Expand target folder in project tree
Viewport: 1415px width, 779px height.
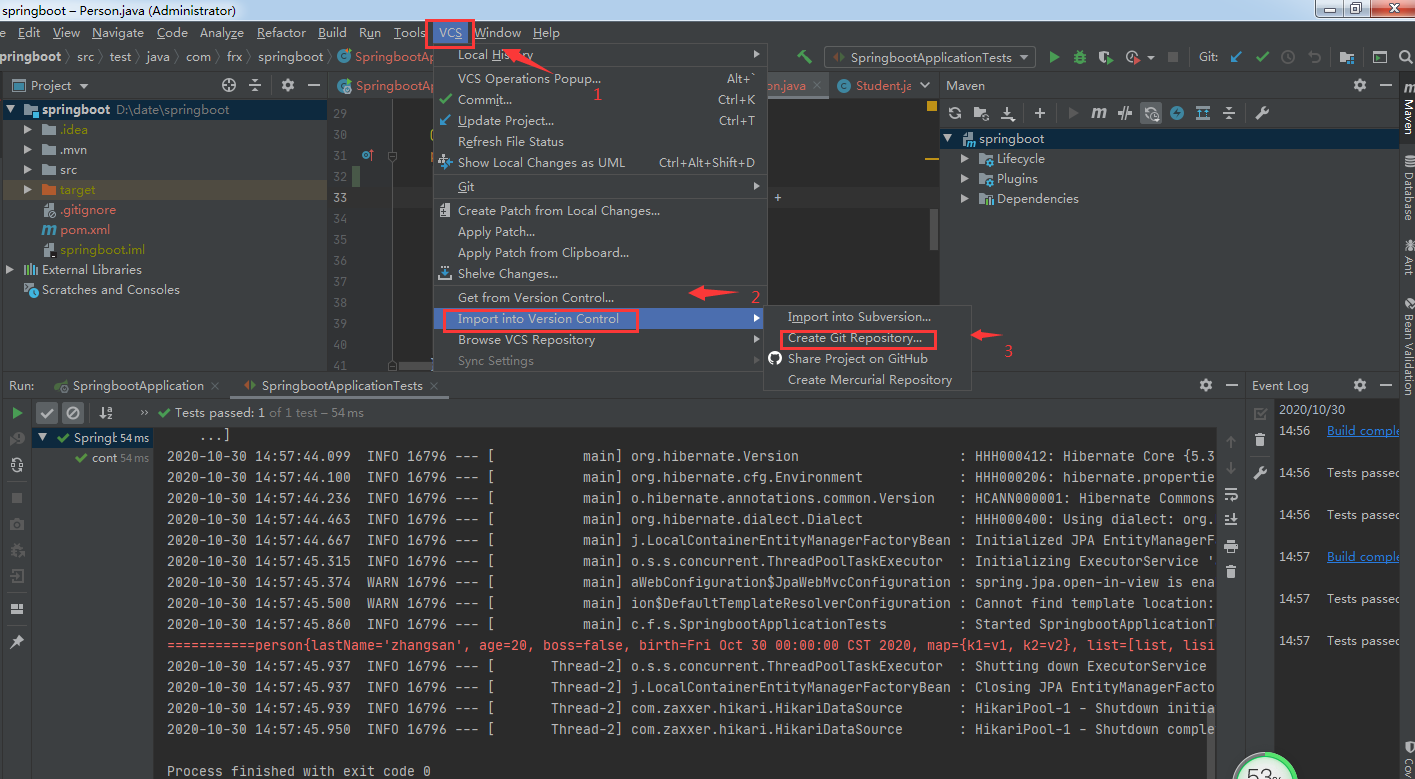27,190
